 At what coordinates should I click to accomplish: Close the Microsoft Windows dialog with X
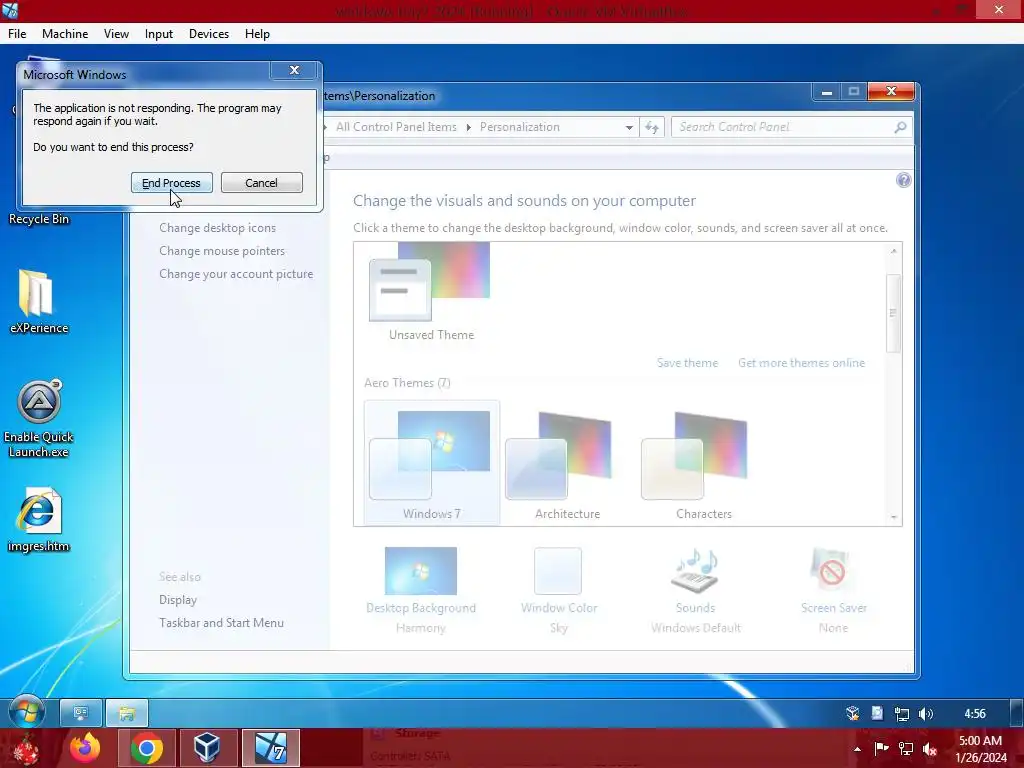[x=295, y=70]
